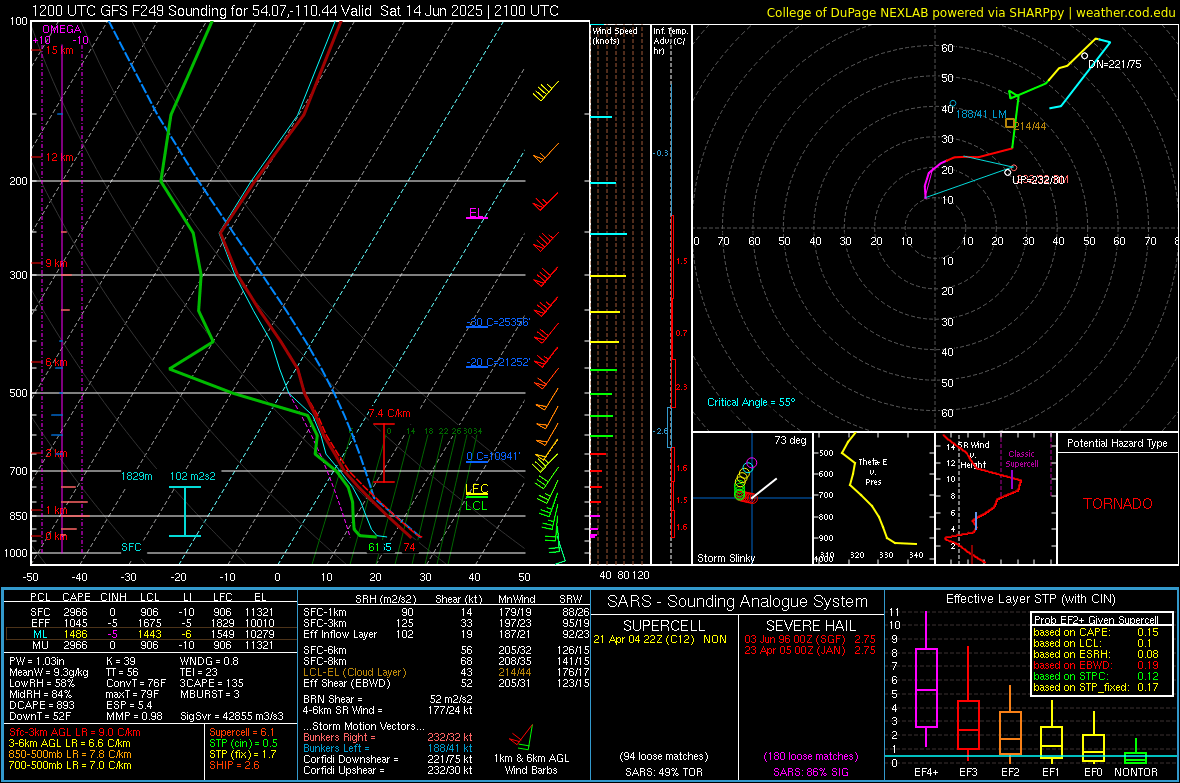This screenshot has width=1180, height=783.
Task: Click the SHIP = 2.6 value
Action: (x=234, y=765)
